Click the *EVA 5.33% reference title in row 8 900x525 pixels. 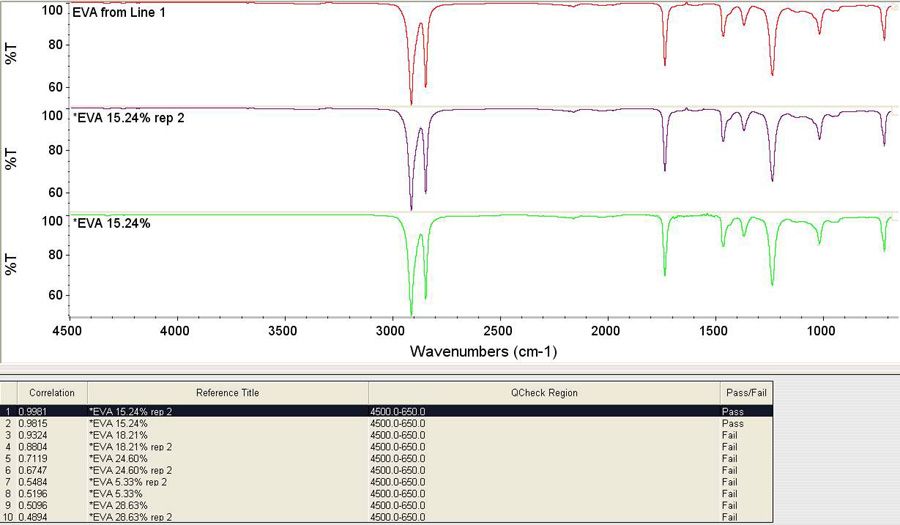pyautogui.click(x=116, y=493)
